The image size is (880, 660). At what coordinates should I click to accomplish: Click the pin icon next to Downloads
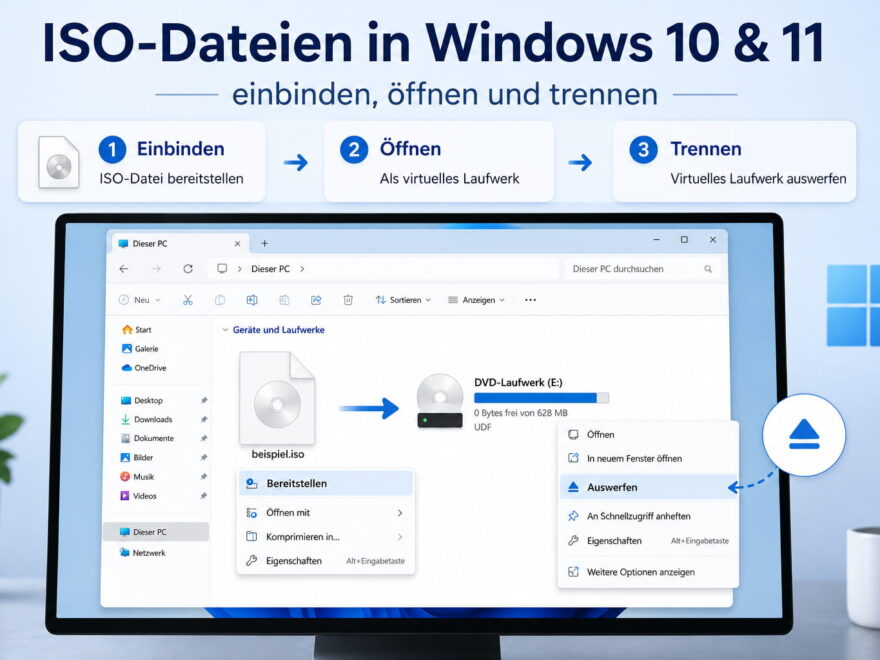204,419
